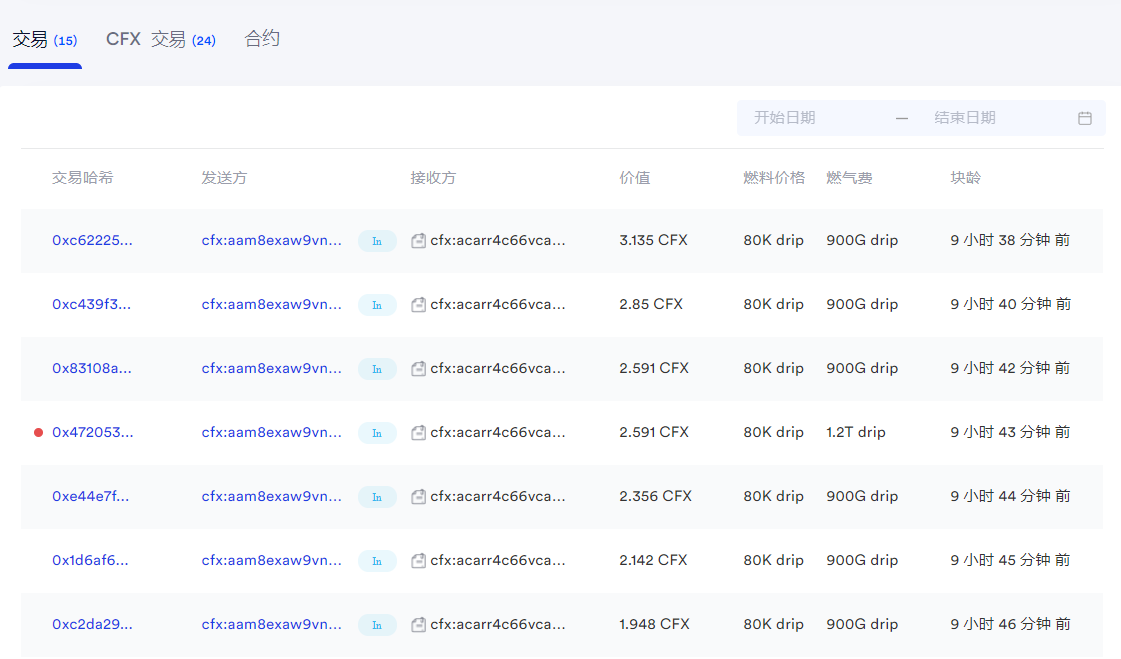Open sender address in the 0xc62225 row
The width and height of the screenshot is (1121, 659).
(272, 240)
